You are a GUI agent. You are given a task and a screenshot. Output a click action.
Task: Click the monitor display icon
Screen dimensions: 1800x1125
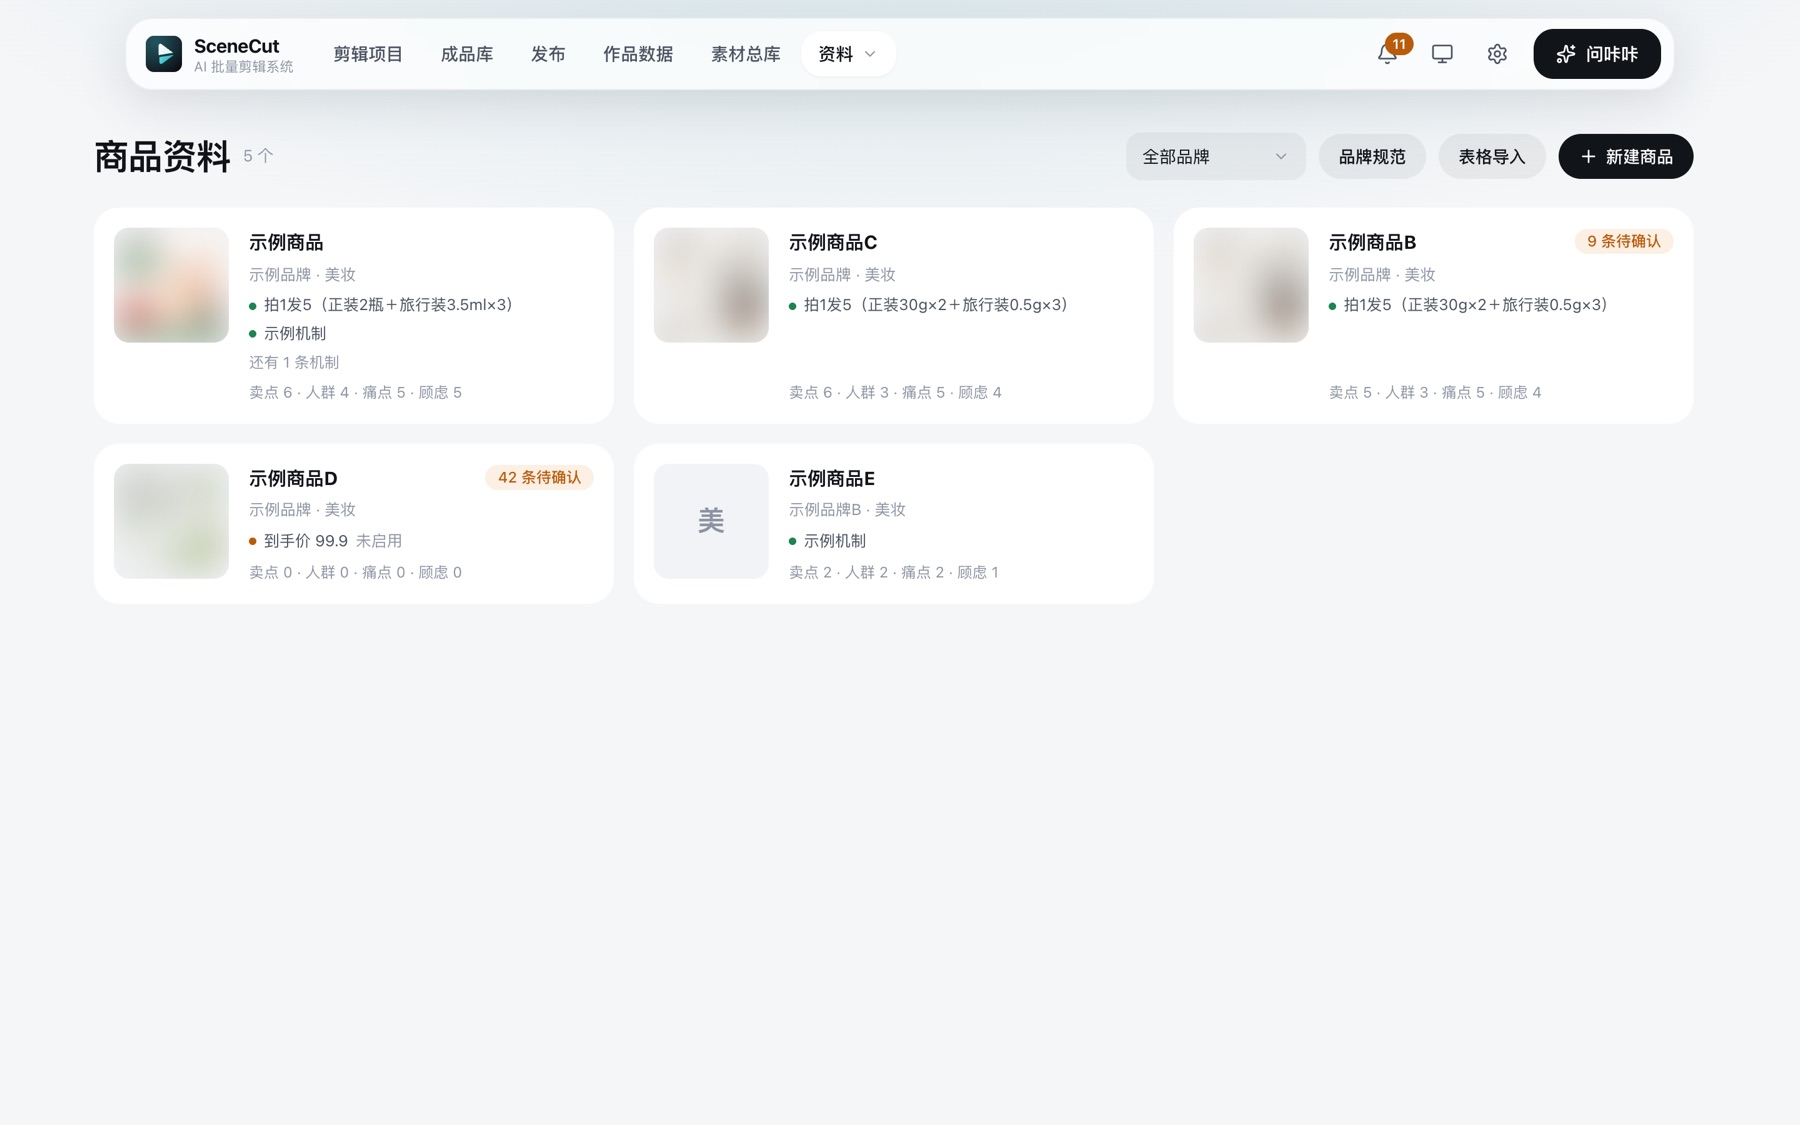[x=1442, y=54]
